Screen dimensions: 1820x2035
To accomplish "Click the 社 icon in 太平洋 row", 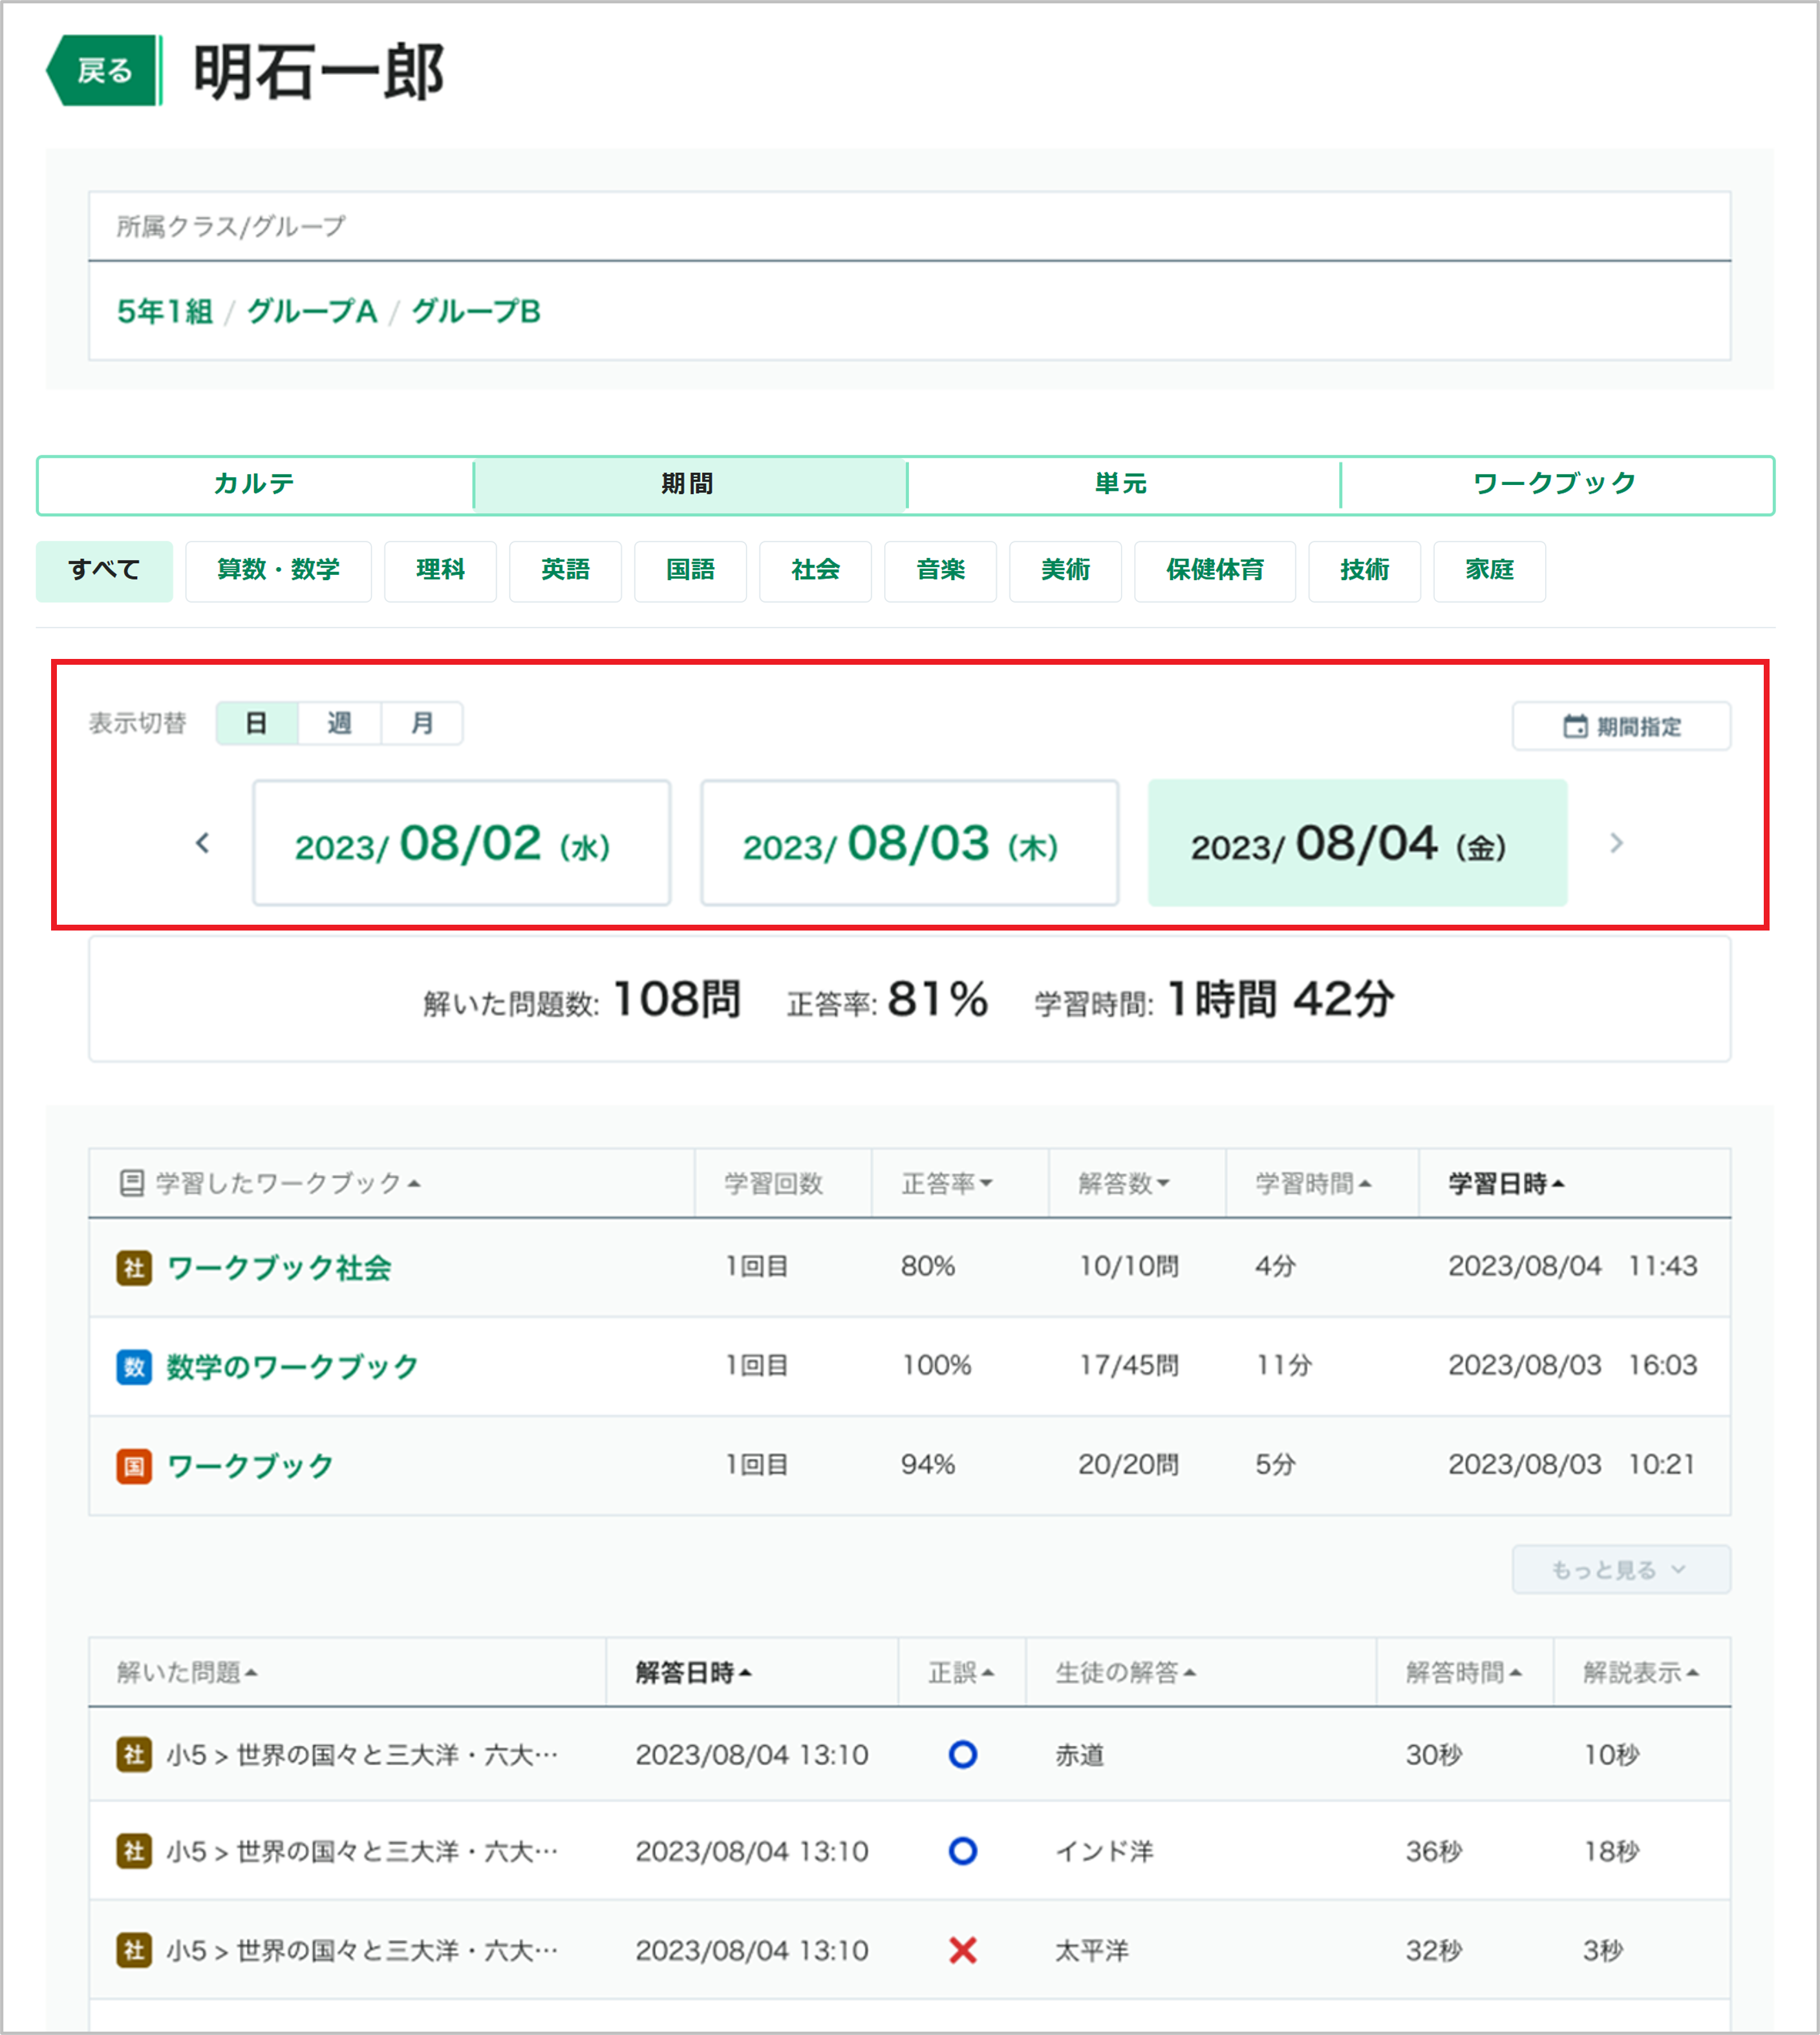I will coord(134,1950).
